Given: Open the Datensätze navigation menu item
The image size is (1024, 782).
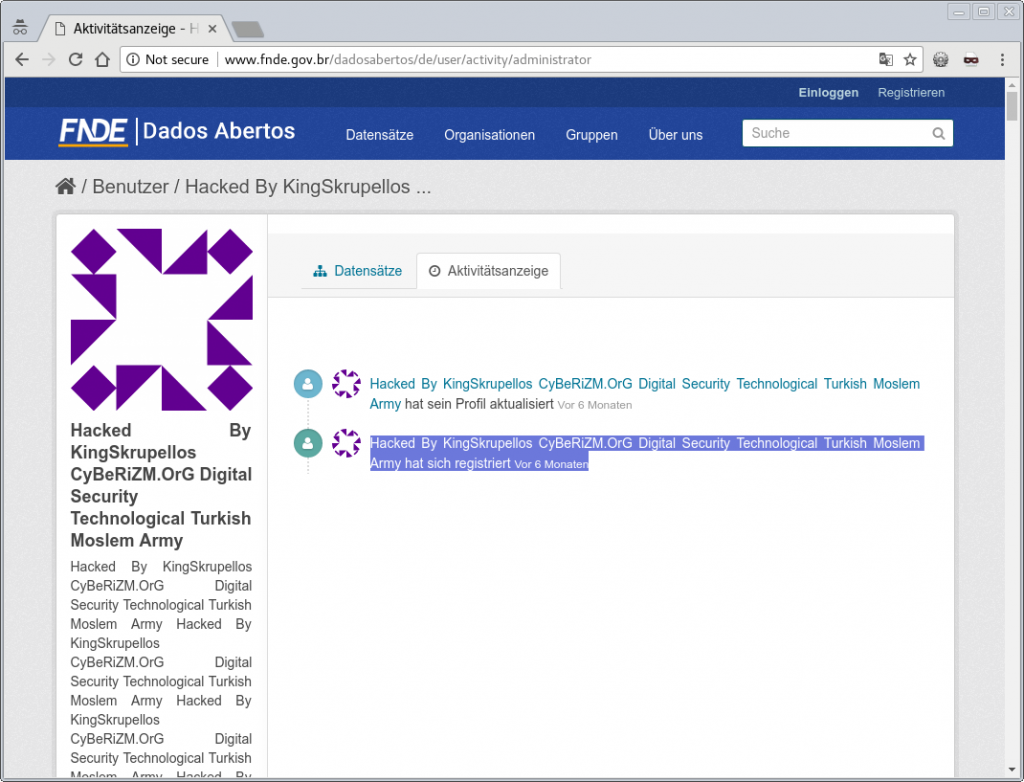Looking at the screenshot, I should [x=379, y=135].
